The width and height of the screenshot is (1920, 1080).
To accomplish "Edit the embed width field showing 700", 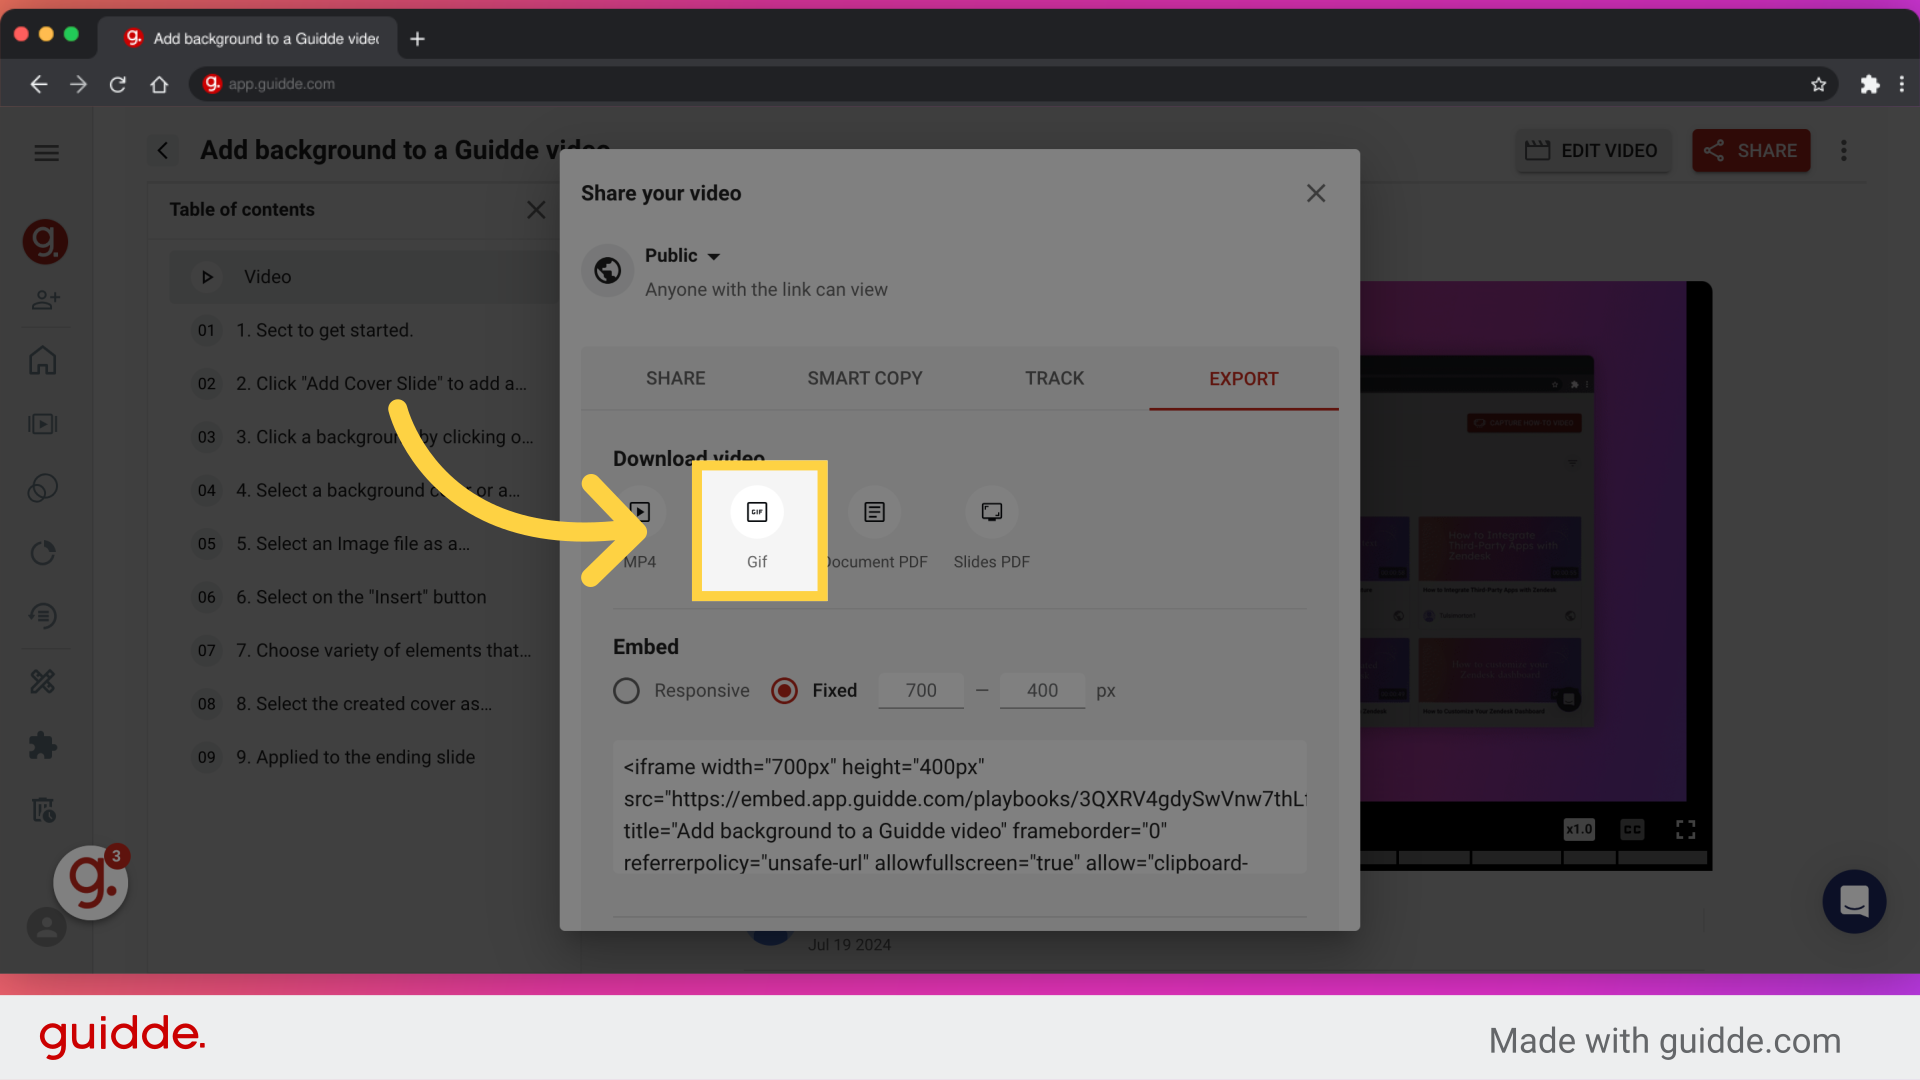I will (919, 690).
